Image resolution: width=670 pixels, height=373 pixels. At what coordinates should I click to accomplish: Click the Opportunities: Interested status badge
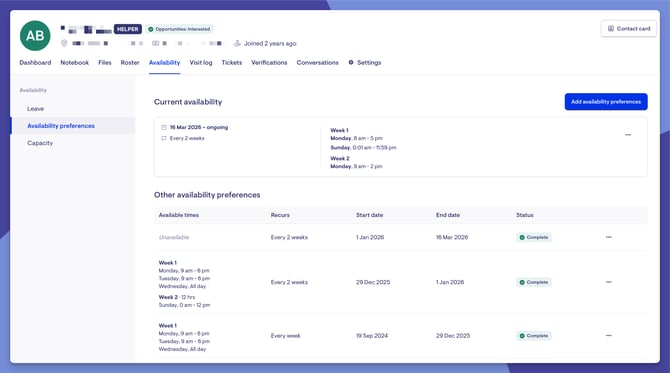[179, 29]
